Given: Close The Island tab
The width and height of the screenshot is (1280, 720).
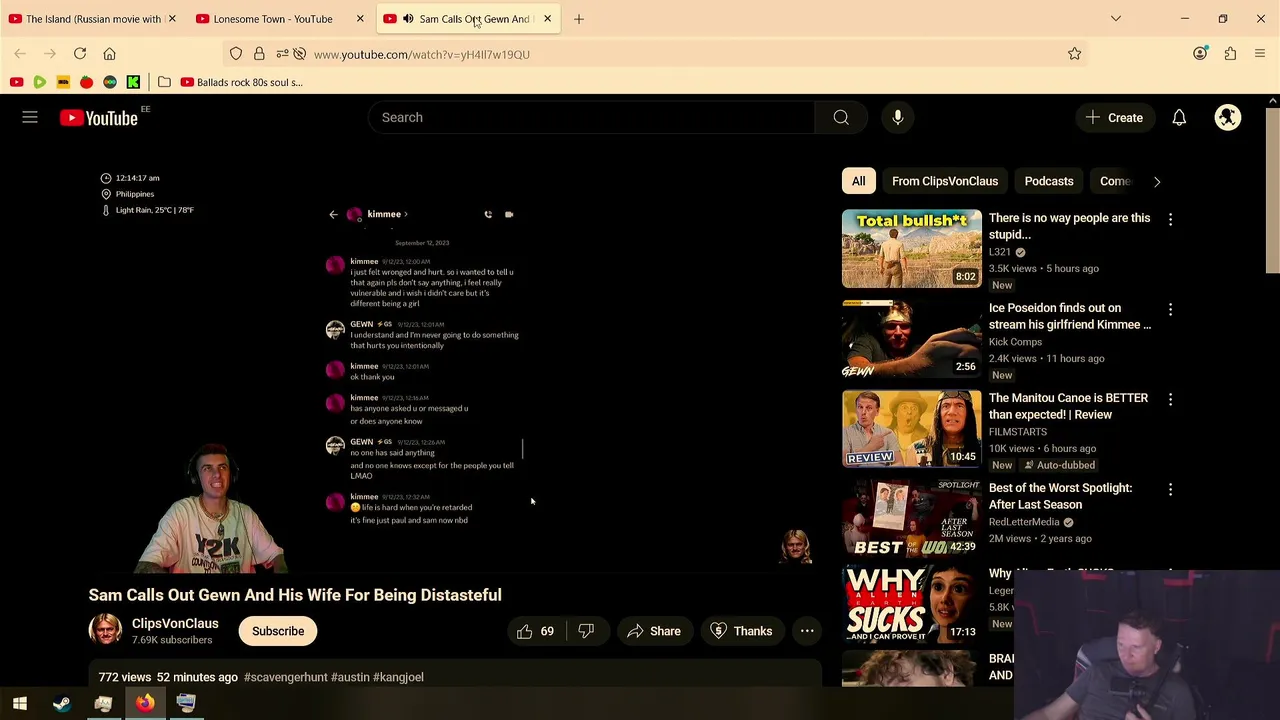Looking at the screenshot, I should click(x=172, y=19).
